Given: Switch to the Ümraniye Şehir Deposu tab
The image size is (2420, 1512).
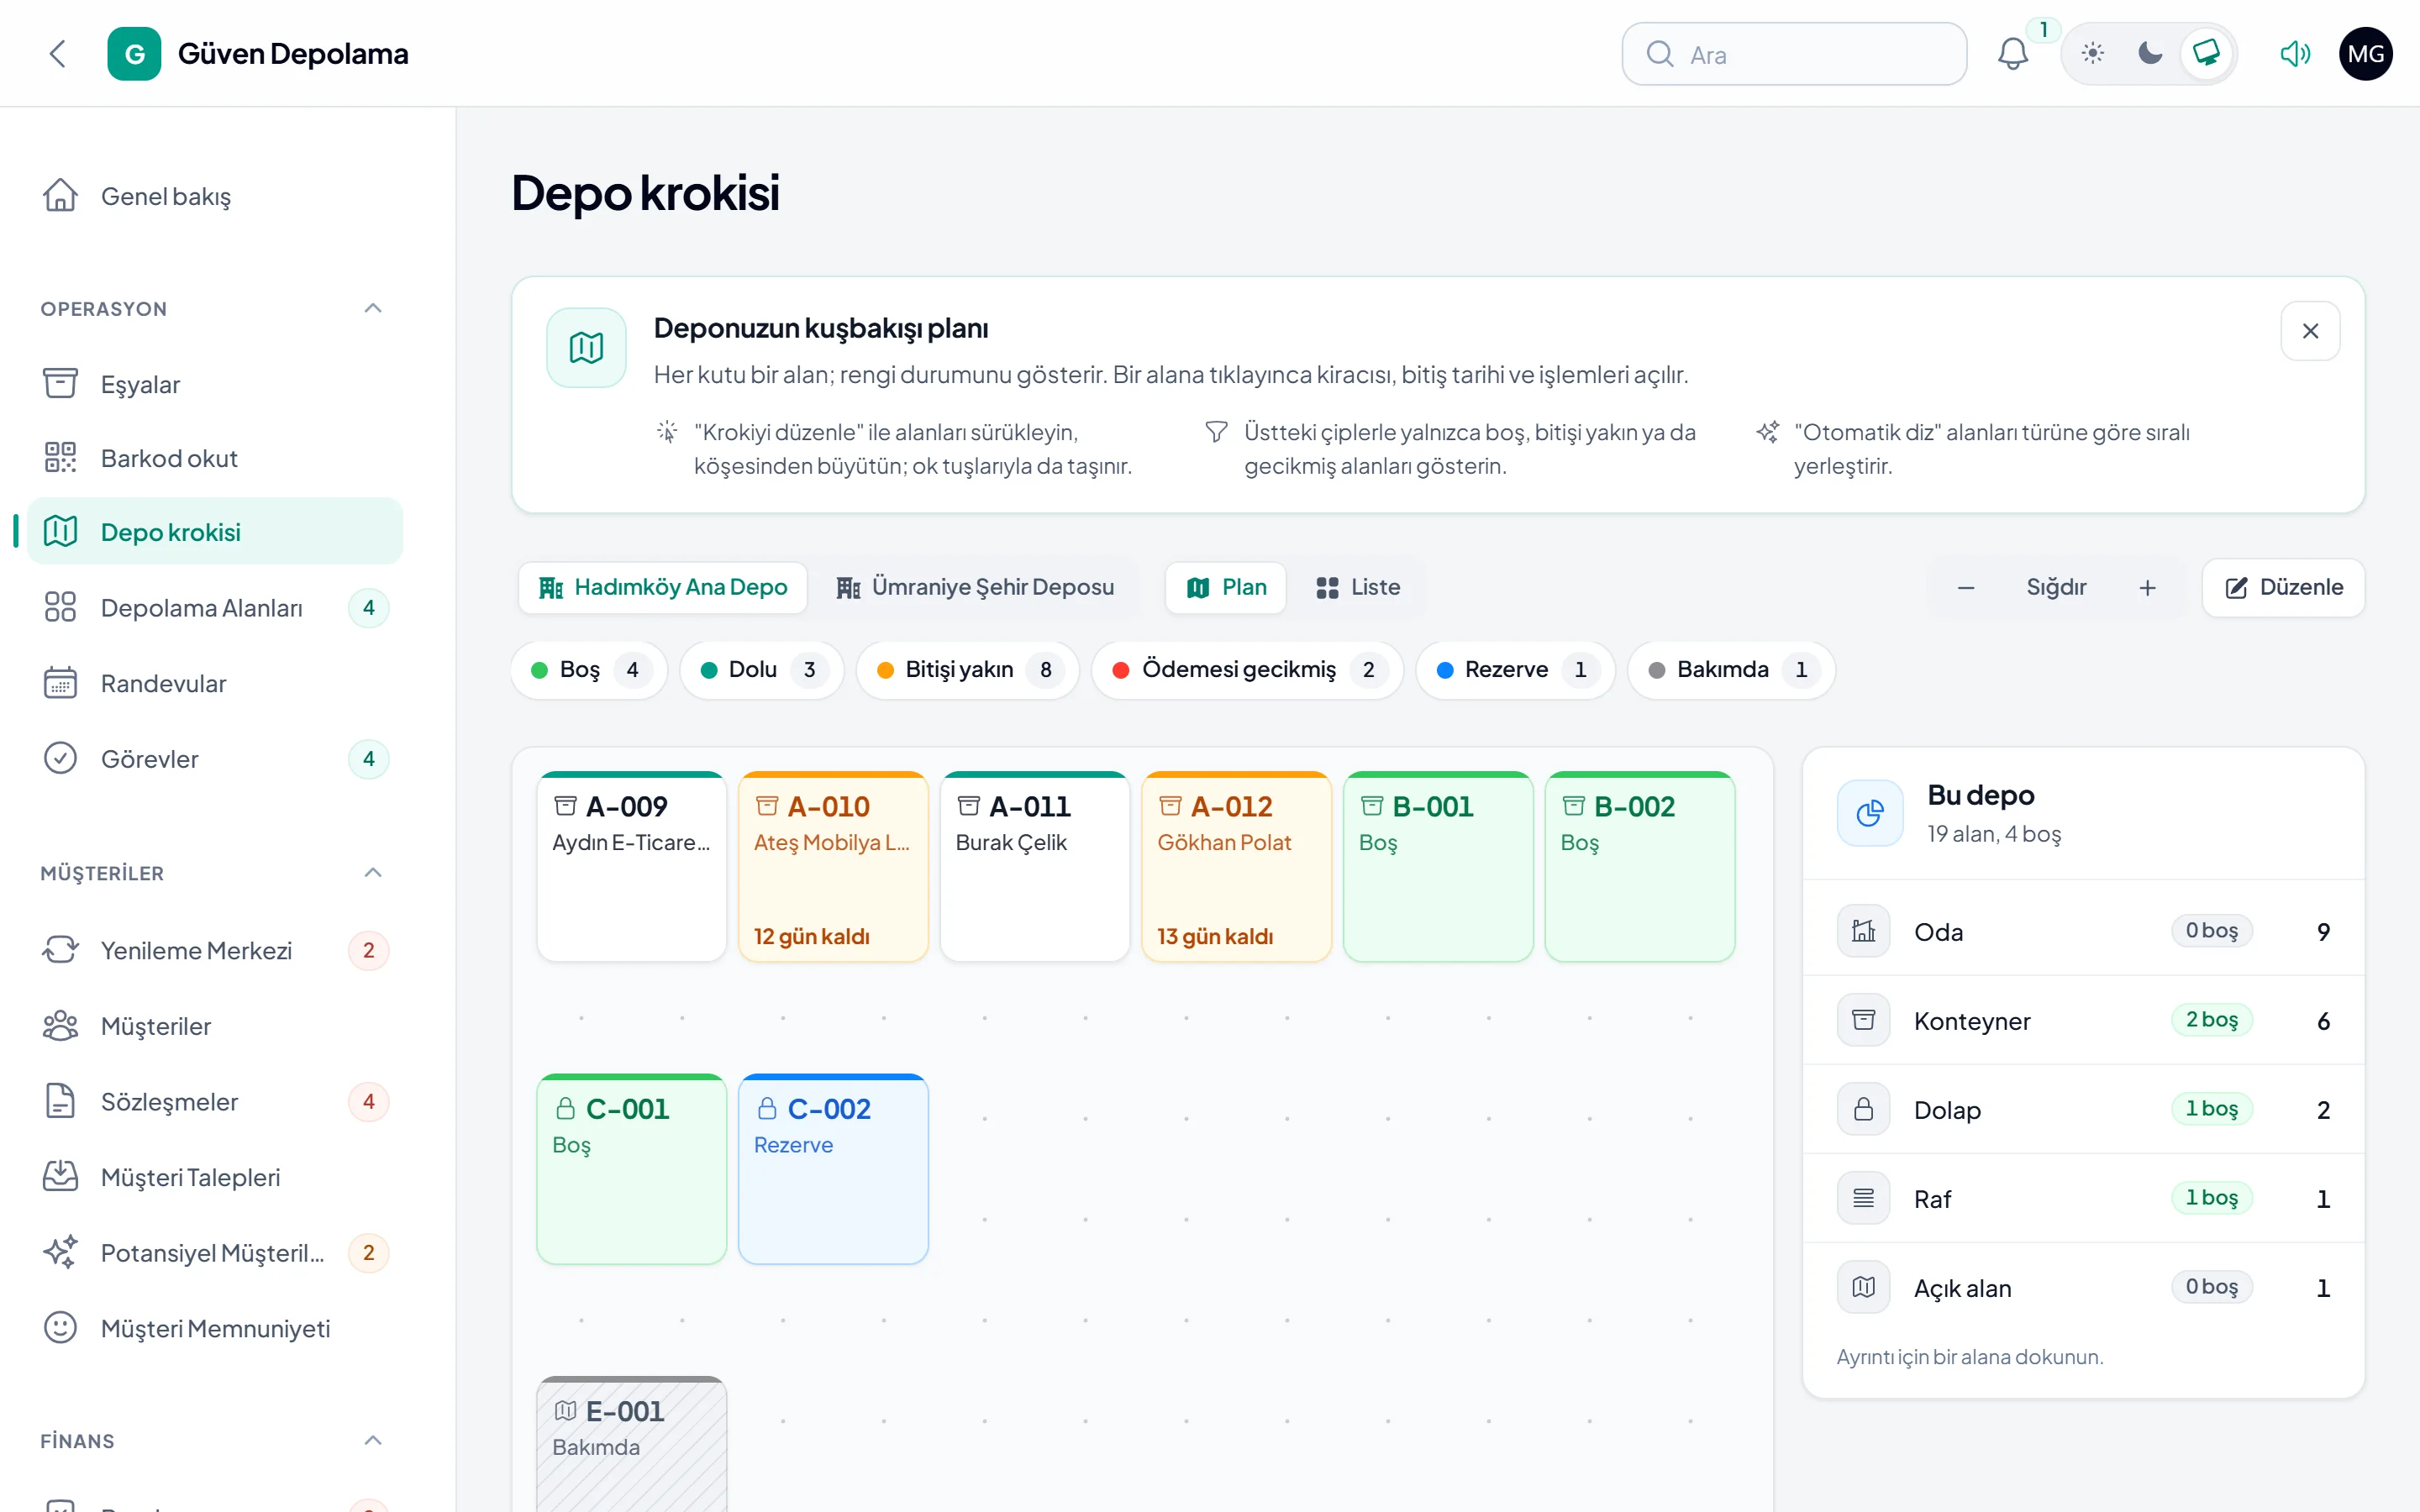Looking at the screenshot, I should point(975,587).
